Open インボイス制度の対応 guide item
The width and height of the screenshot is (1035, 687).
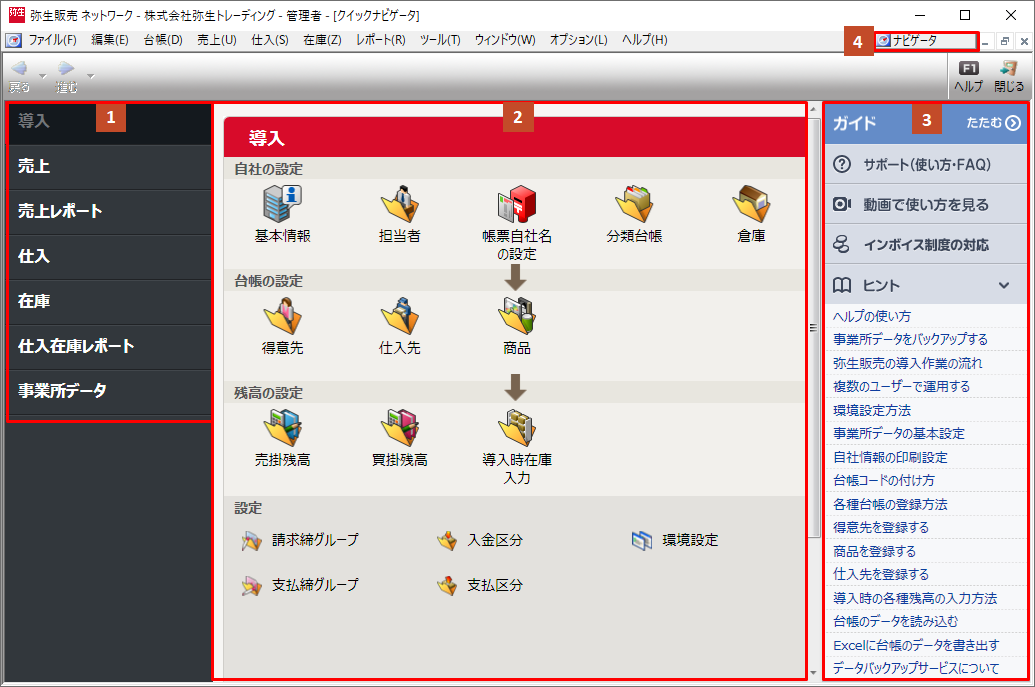(x=925, y=245)
